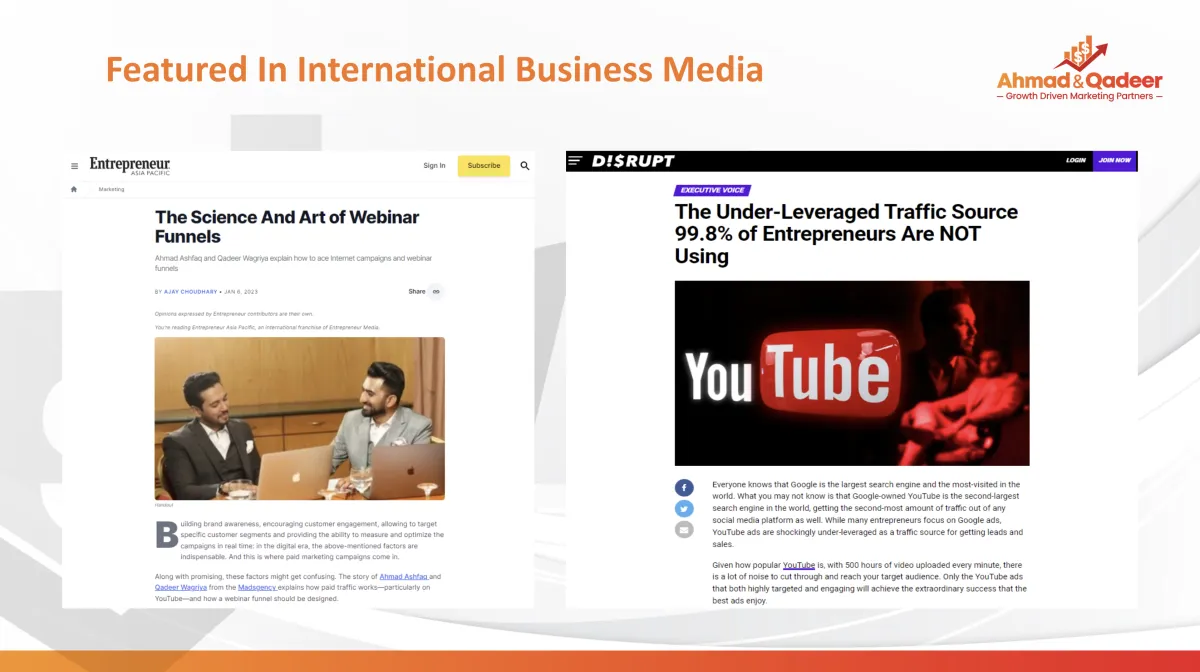The image size is (1200, 672).
Task: Click the Subscribe button
Action: click(x=484, y=166)
